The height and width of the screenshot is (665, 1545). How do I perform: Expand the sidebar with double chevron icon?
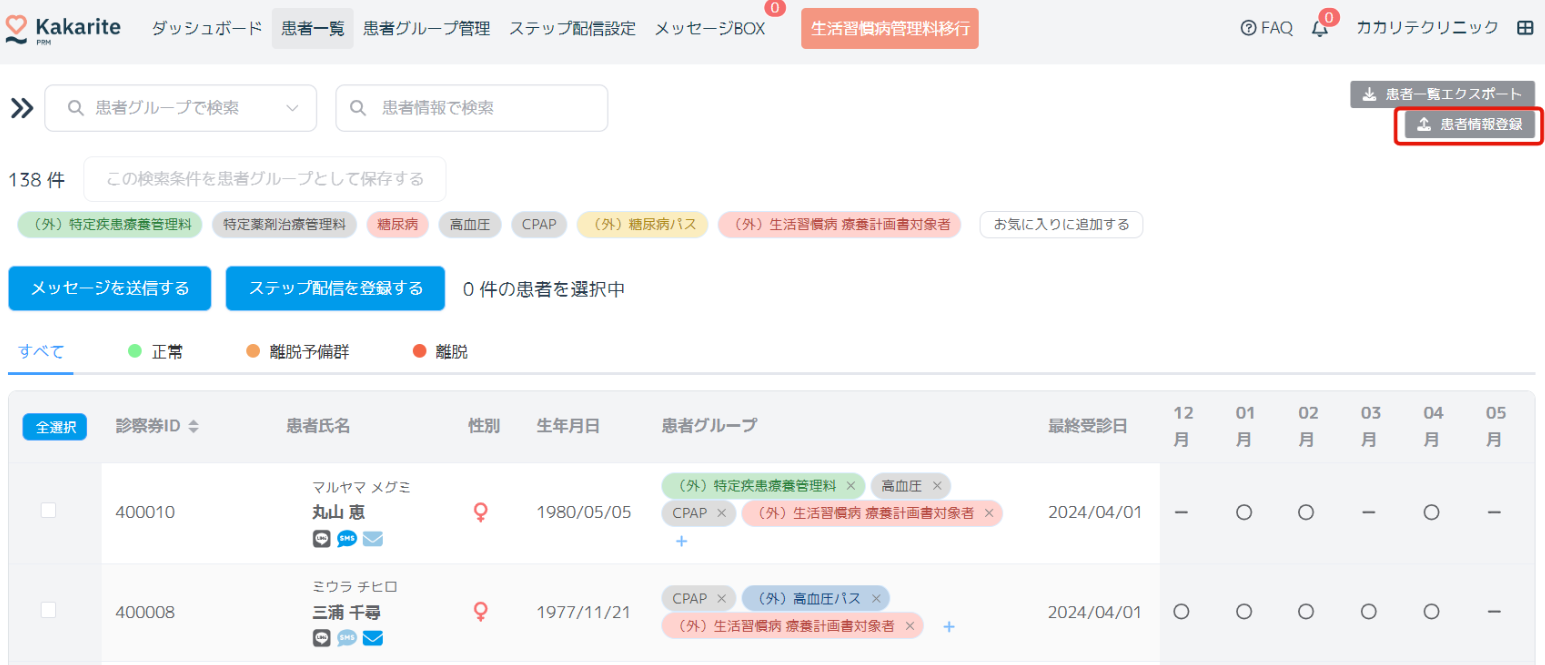point(22,108)
